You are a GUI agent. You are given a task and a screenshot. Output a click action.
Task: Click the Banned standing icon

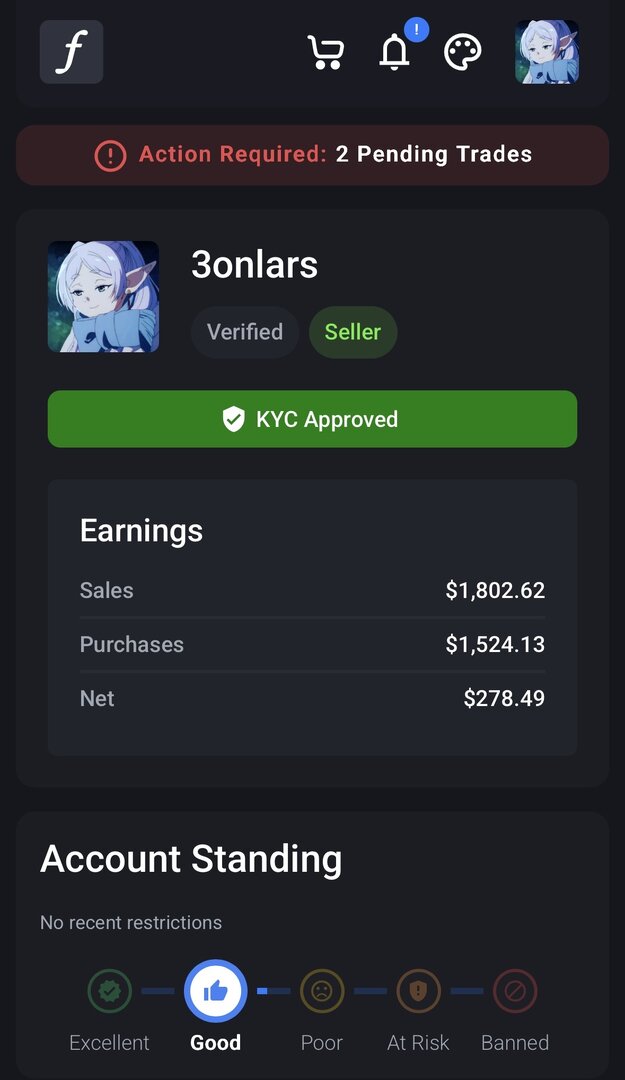515,992
